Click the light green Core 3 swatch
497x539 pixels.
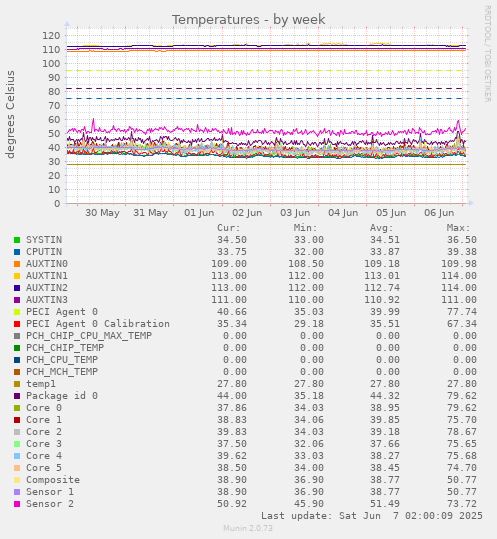point(17,444)
